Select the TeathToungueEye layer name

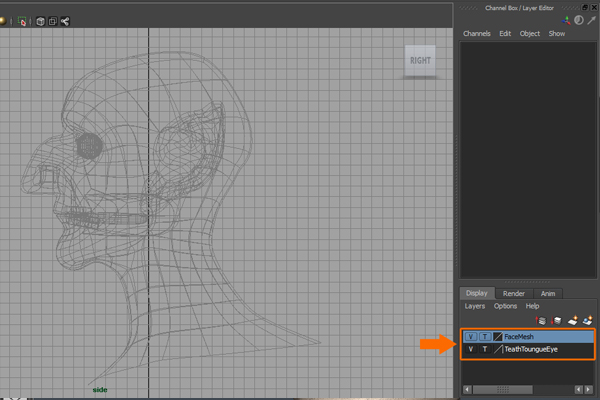[x=531, y=349]
